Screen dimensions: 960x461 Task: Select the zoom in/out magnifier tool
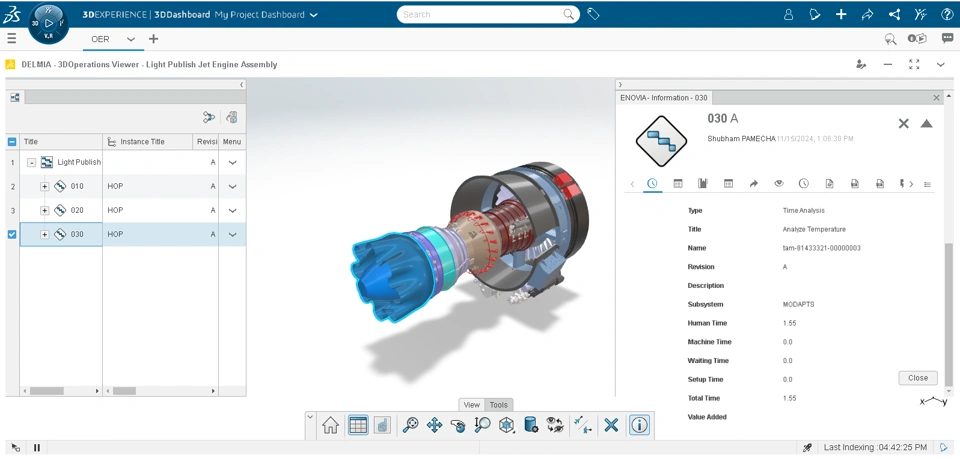click(x=482, y=425)
